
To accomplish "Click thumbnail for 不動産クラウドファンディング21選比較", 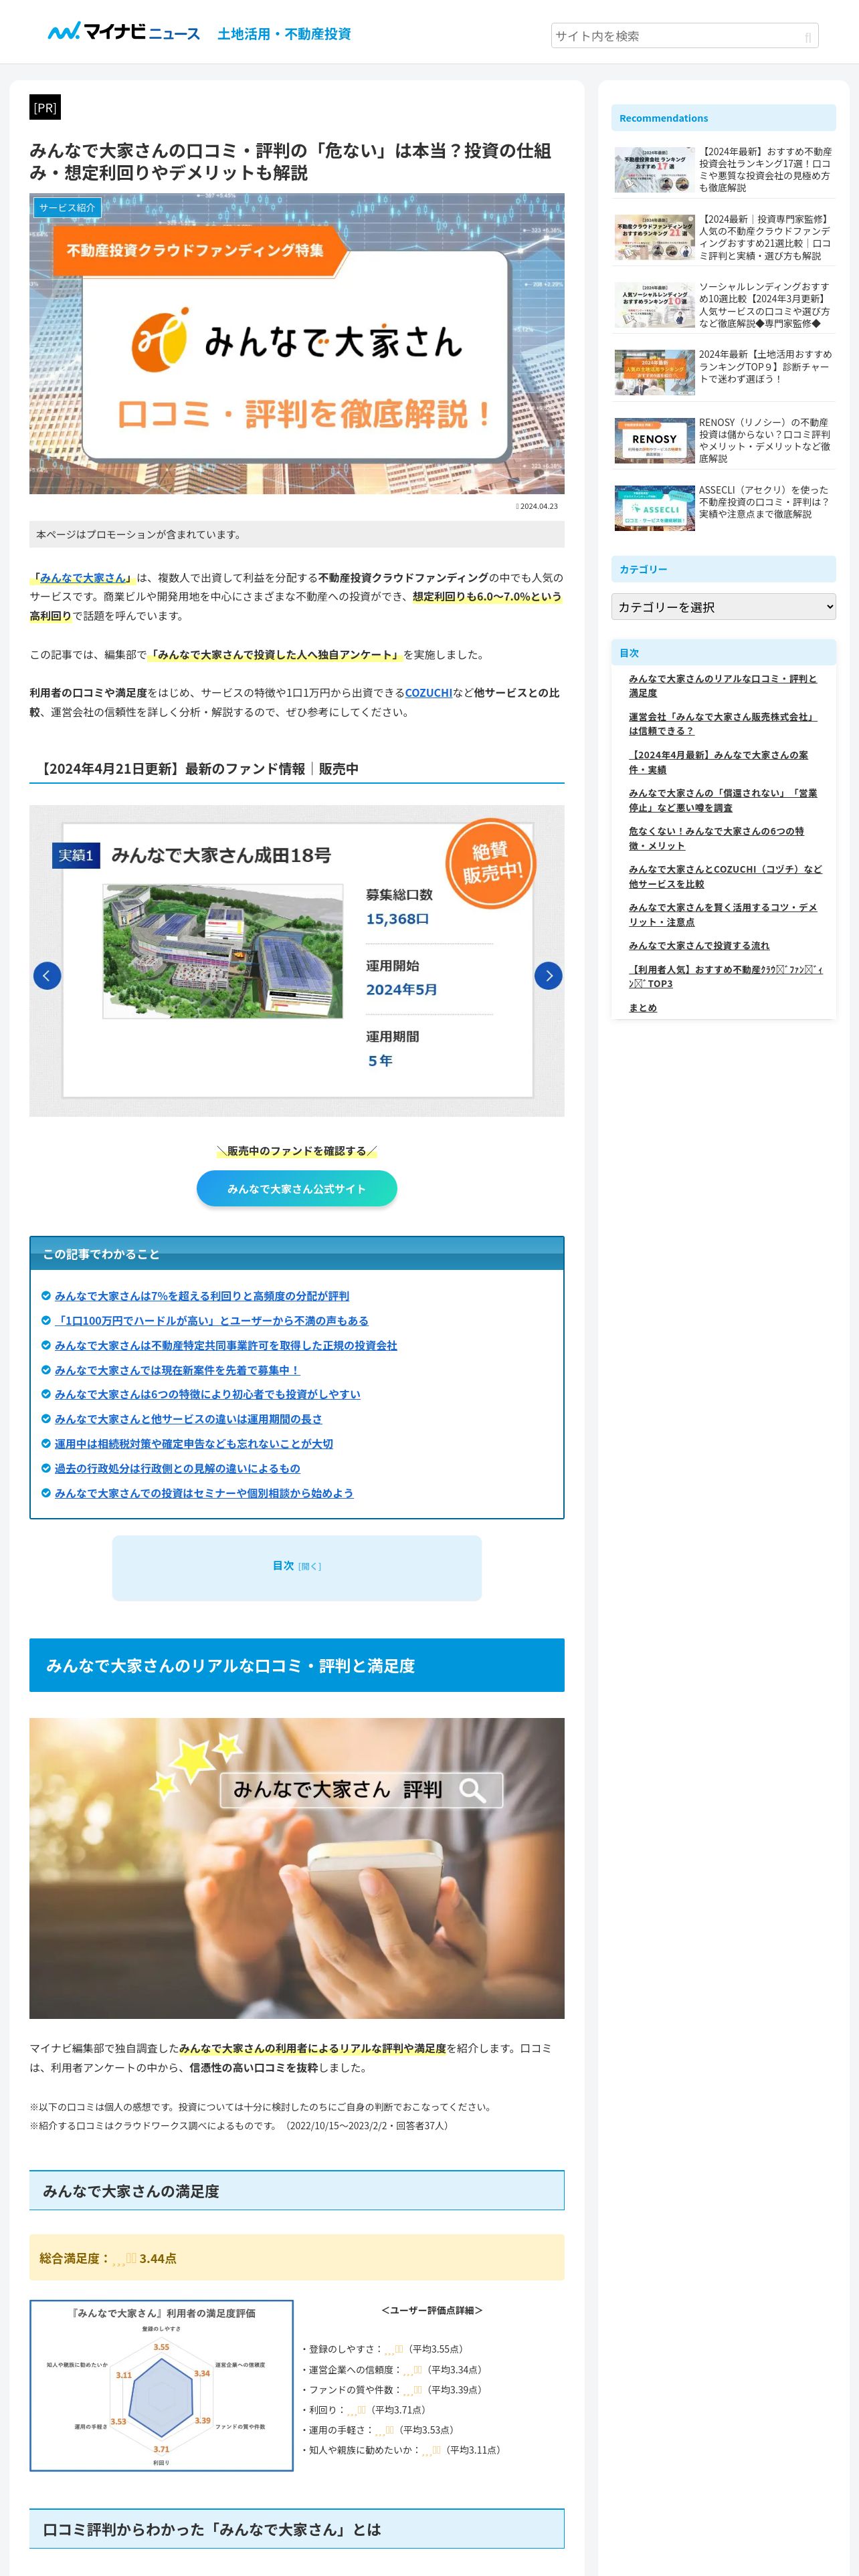I will [x=654, y=237].
